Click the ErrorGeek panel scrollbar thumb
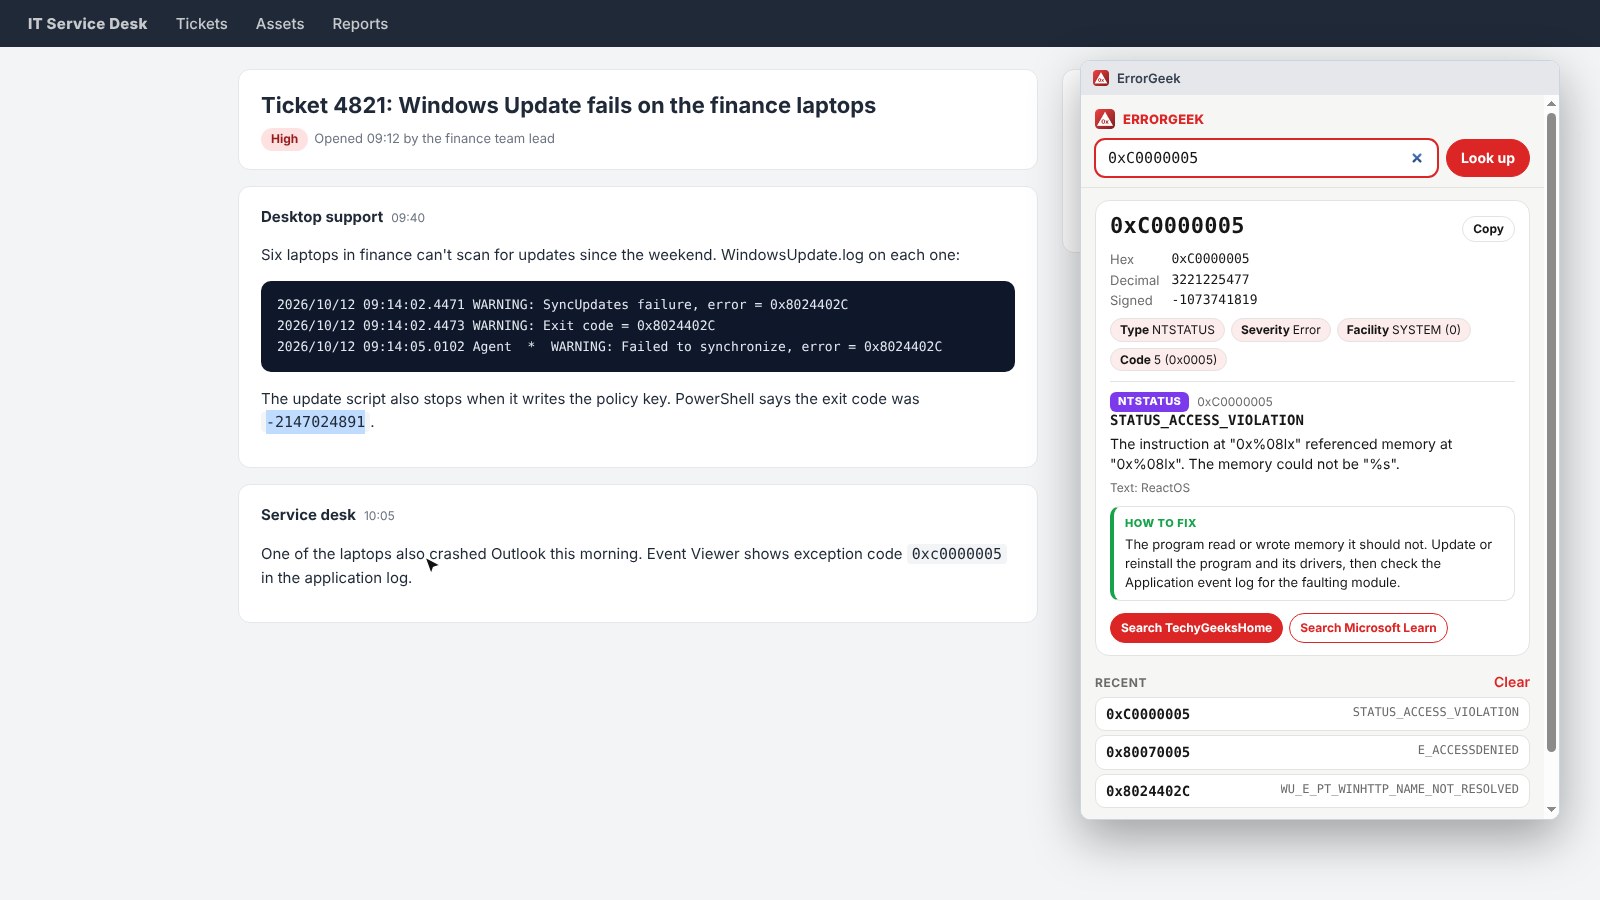Image resolution: width=1600 pixels, height=900 pixels. click(1551, 432)
